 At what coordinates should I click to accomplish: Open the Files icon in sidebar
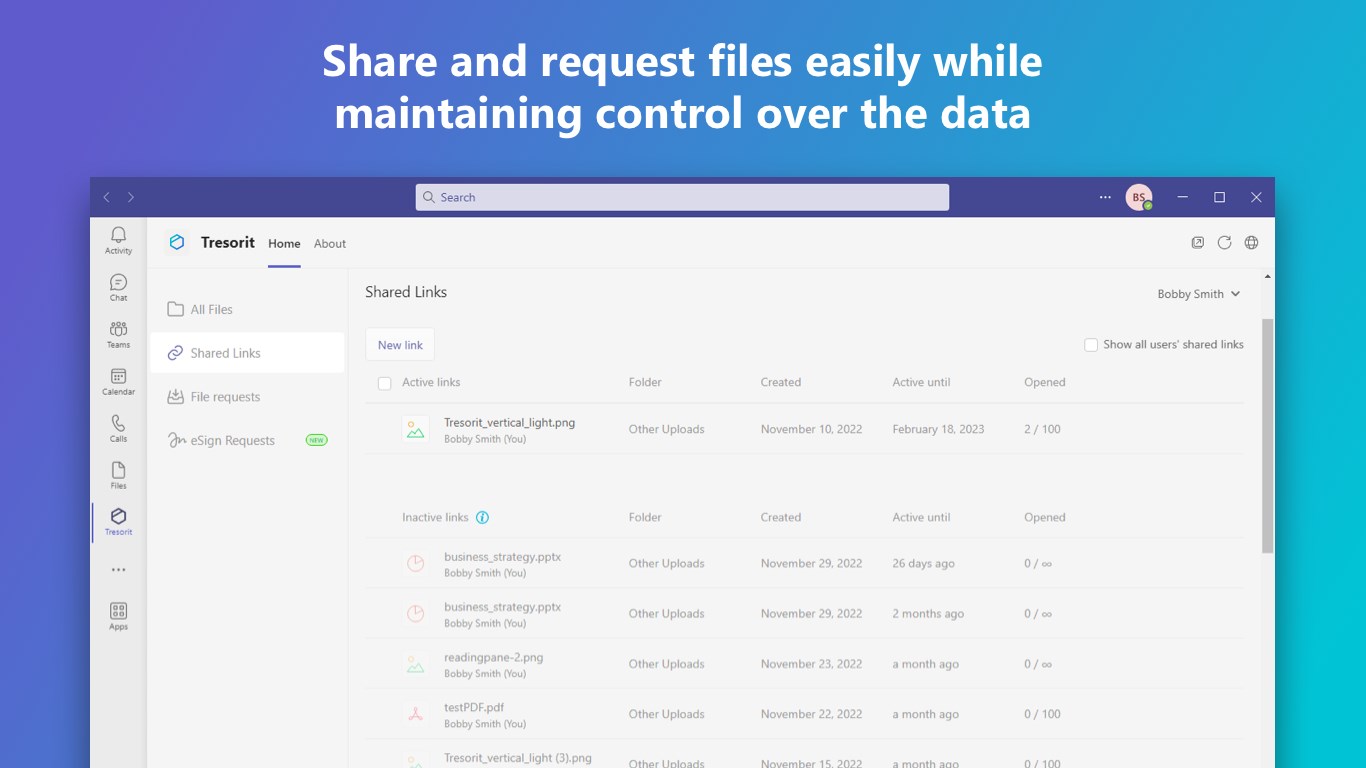[x=118, y=475]
